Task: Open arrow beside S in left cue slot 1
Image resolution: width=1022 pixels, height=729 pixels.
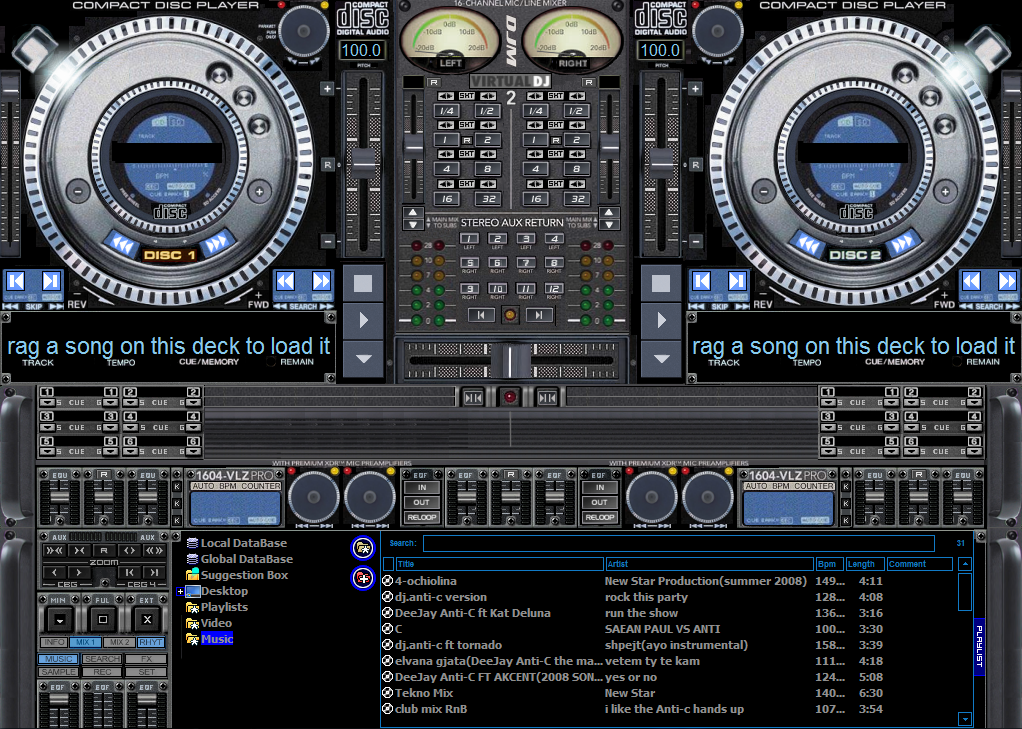Action: point(48,403)
